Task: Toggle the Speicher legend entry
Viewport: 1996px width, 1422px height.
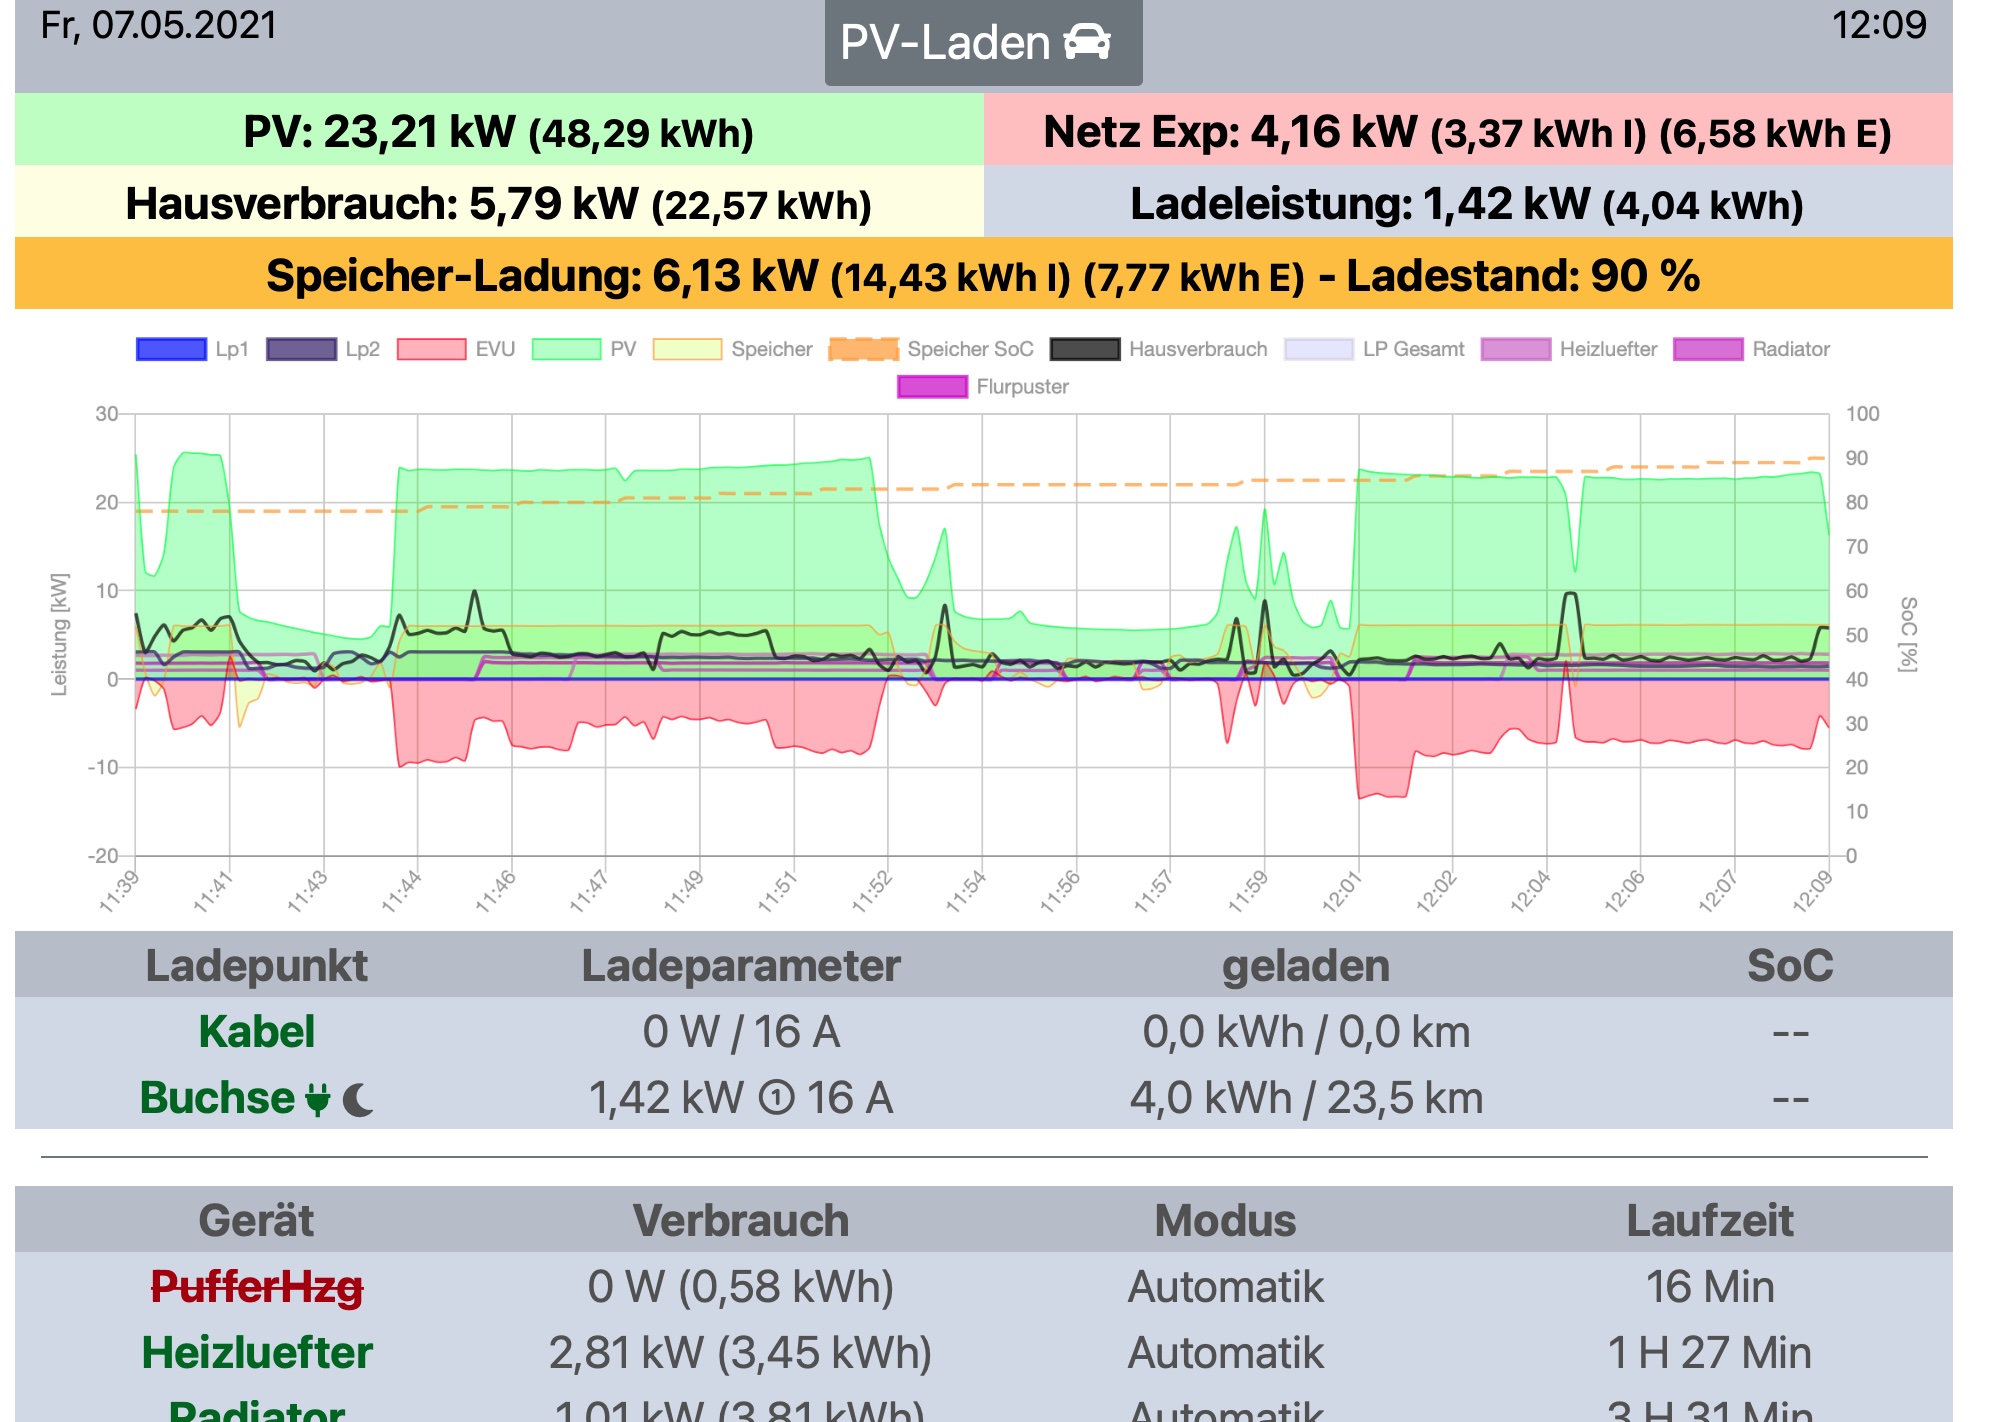Action: click(x=687, y=349)
